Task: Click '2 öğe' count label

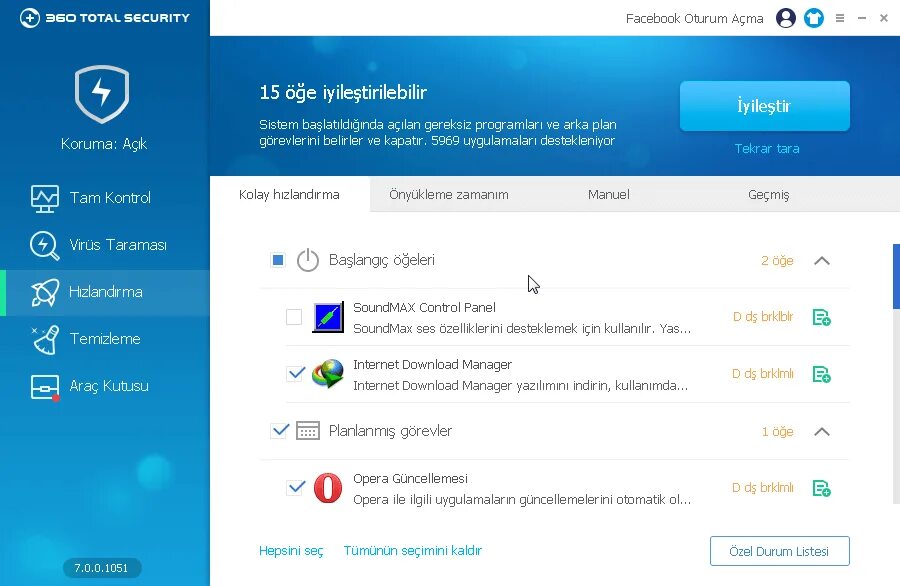Action: click(x=777, y=261)
